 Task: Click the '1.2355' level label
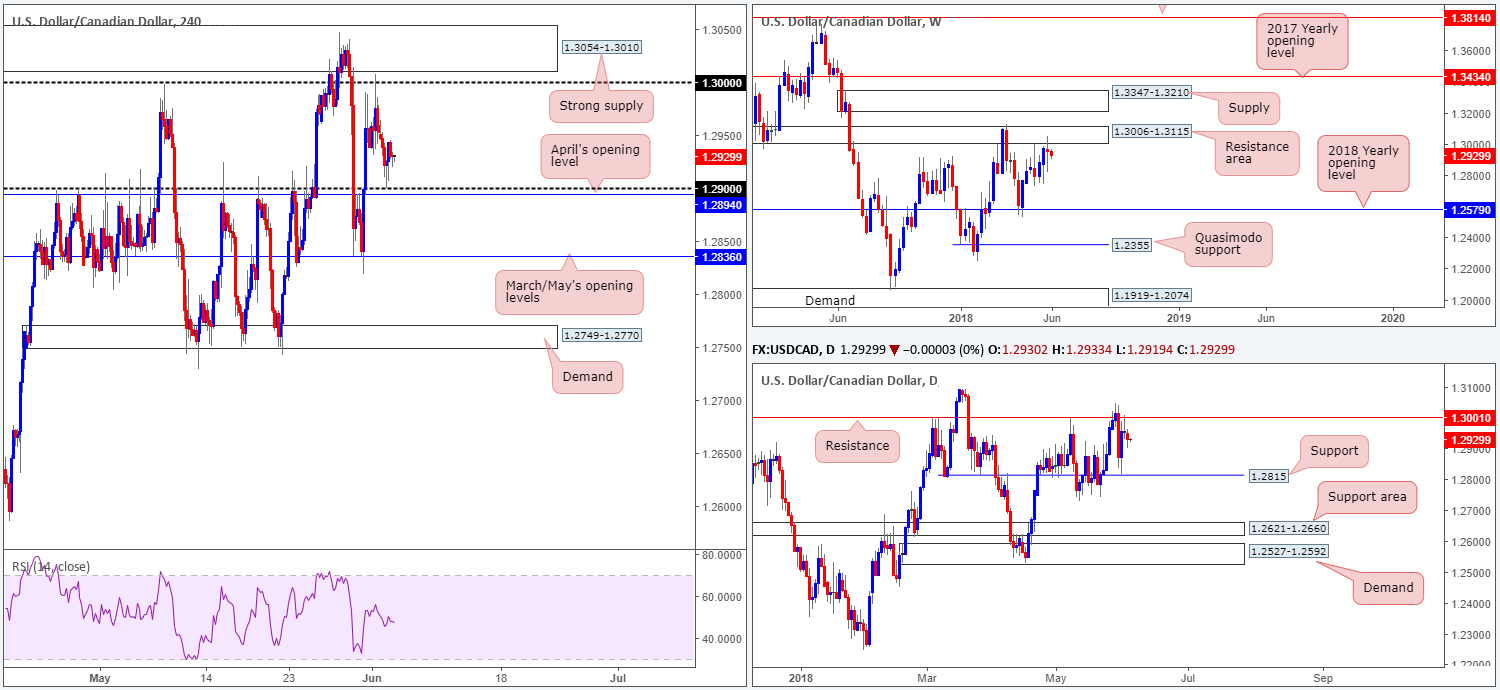point(1131,244)
